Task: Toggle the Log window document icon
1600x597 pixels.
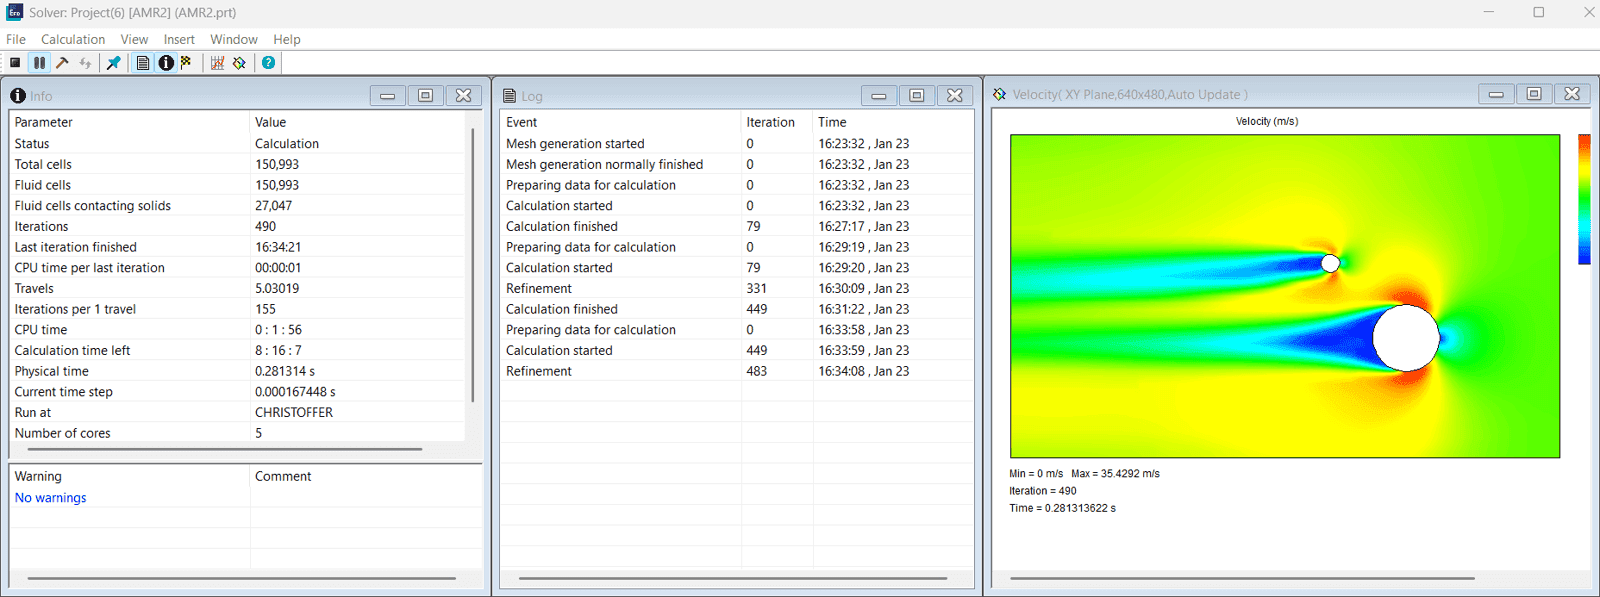Action: click(143, 63)
